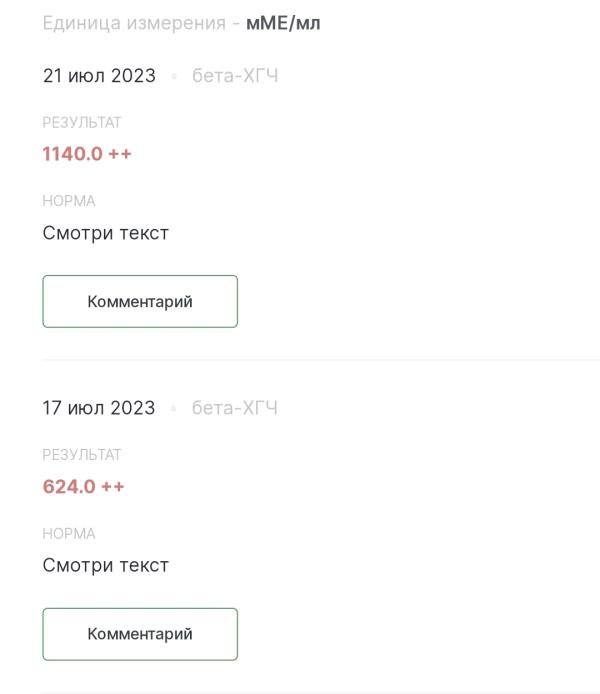Click Смотри текст under the 1140.0 result
This screenshot has height=694, width=600.
(106, 233)
